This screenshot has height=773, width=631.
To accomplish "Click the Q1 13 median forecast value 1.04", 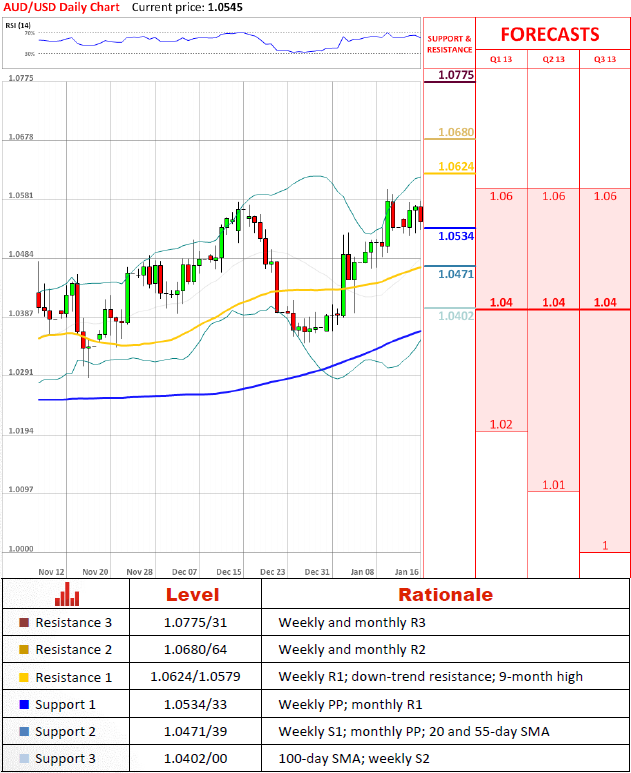I will click(x=501, y=302).
